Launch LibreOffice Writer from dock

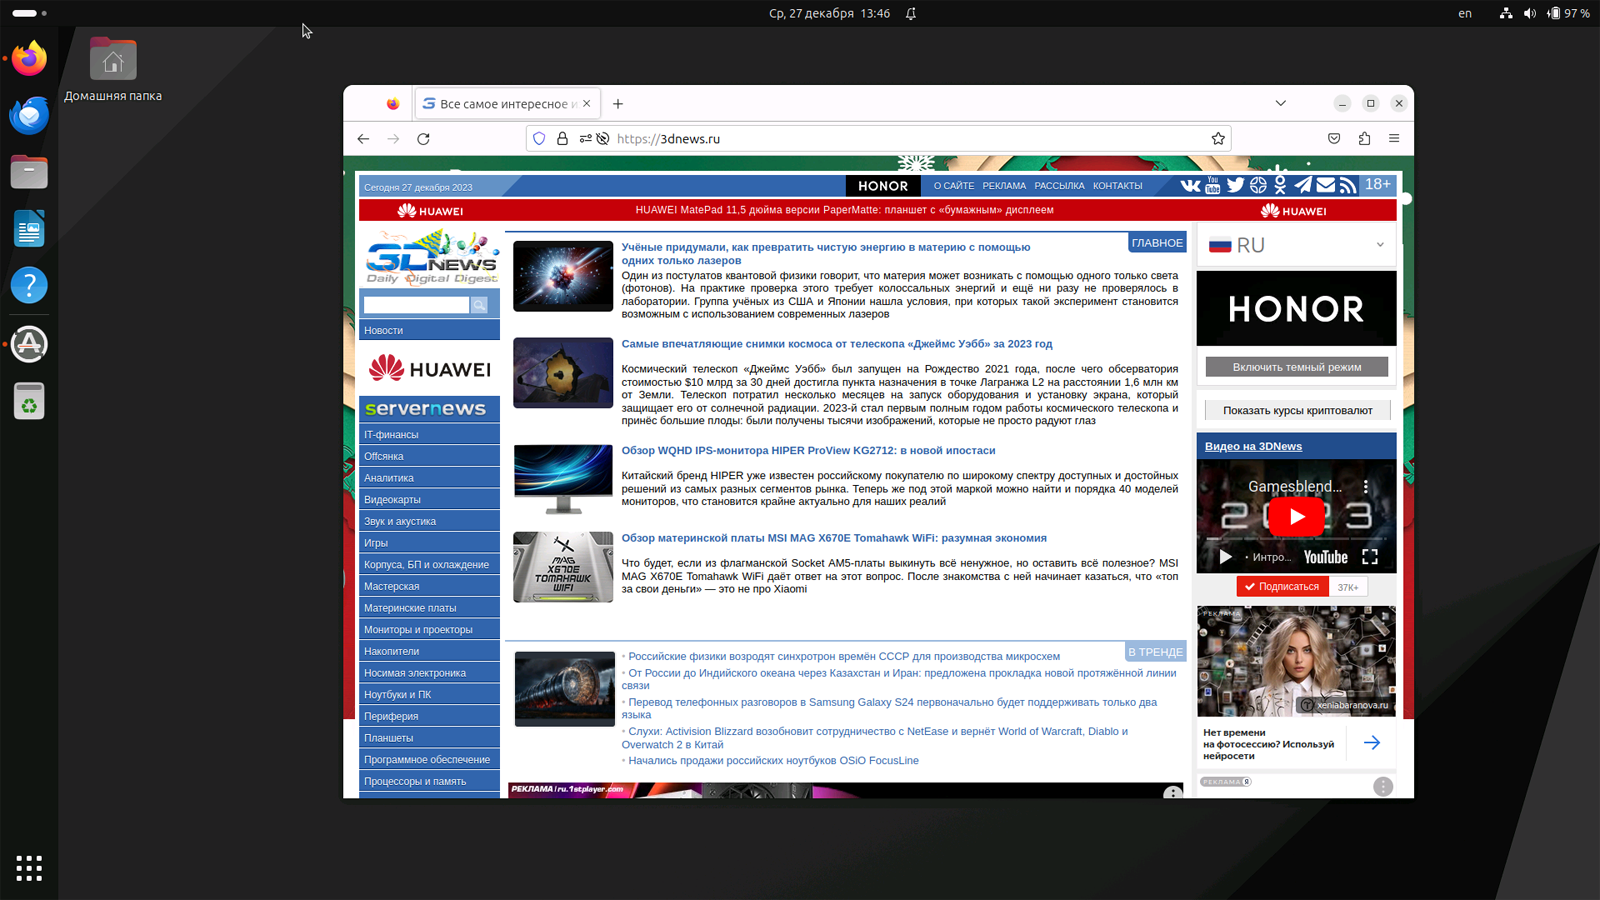[29, 229]
